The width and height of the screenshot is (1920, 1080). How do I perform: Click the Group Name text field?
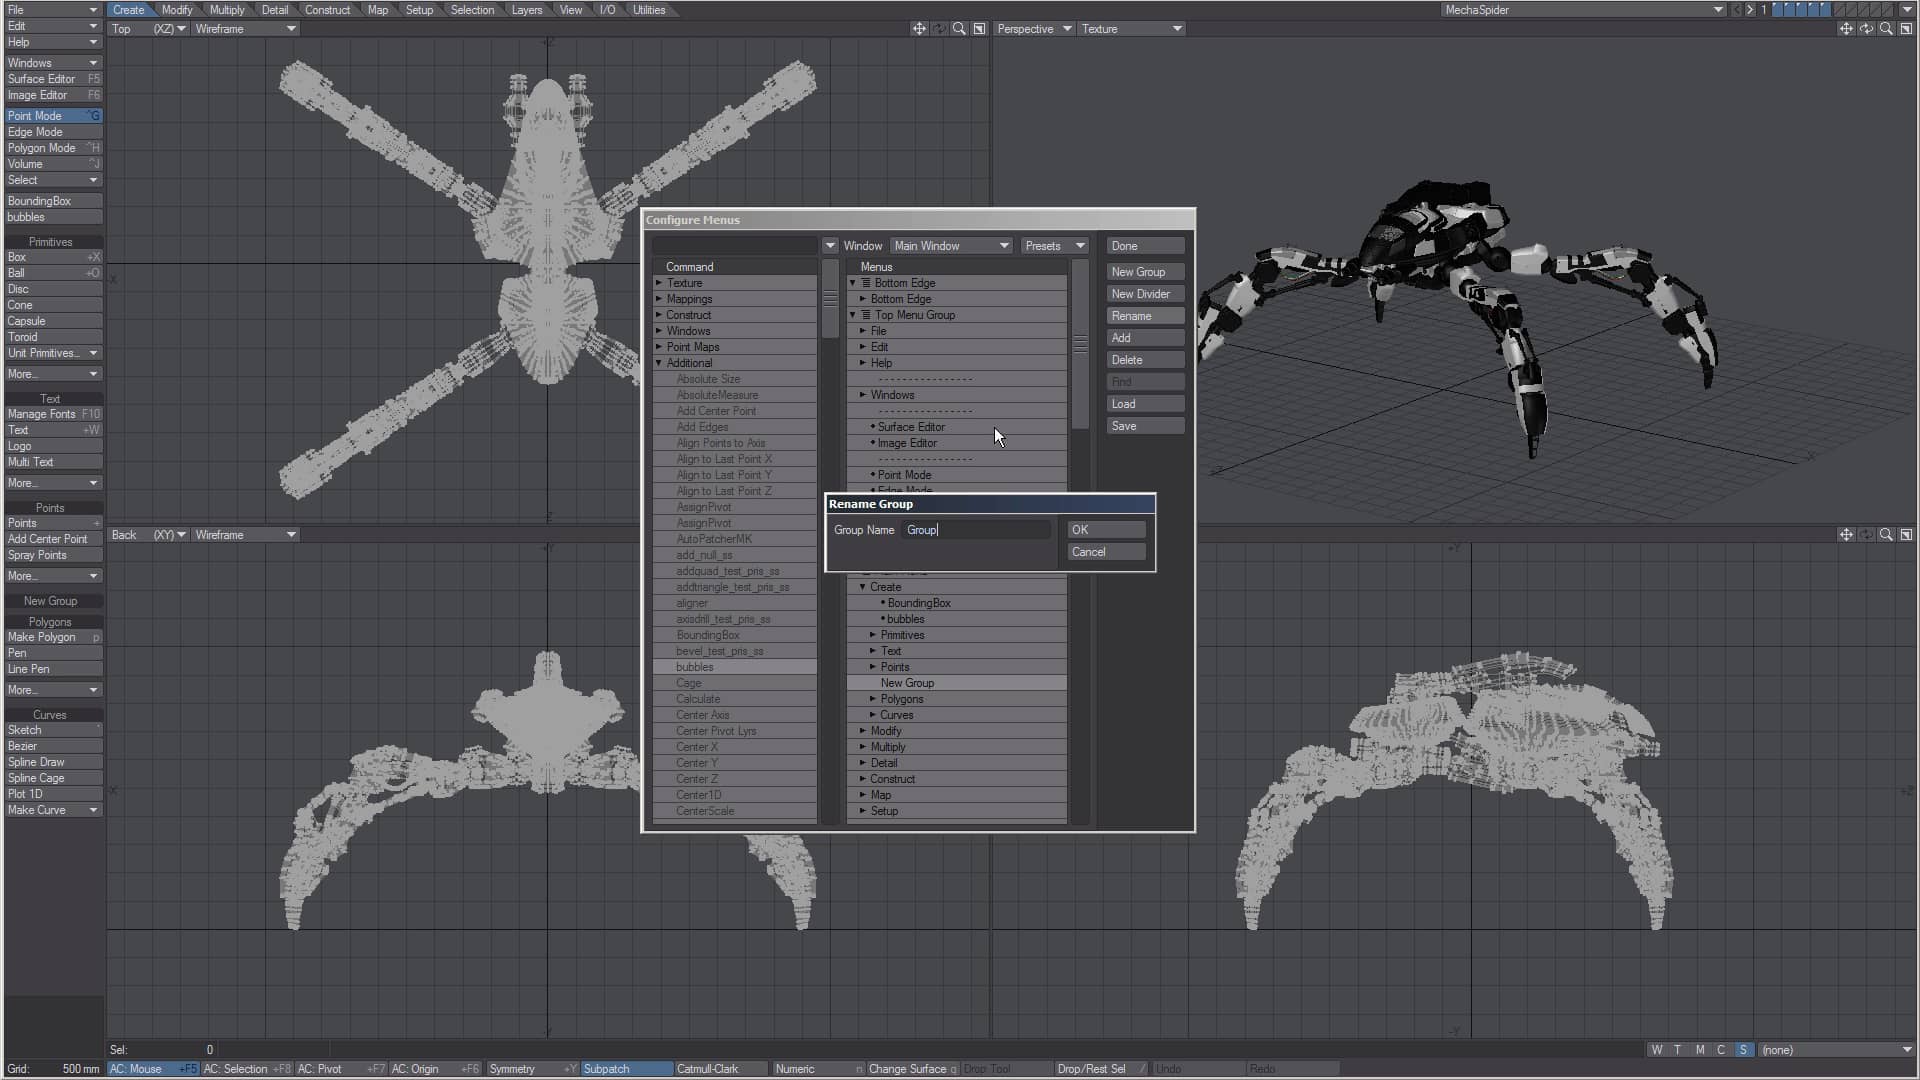click(975, 529)
